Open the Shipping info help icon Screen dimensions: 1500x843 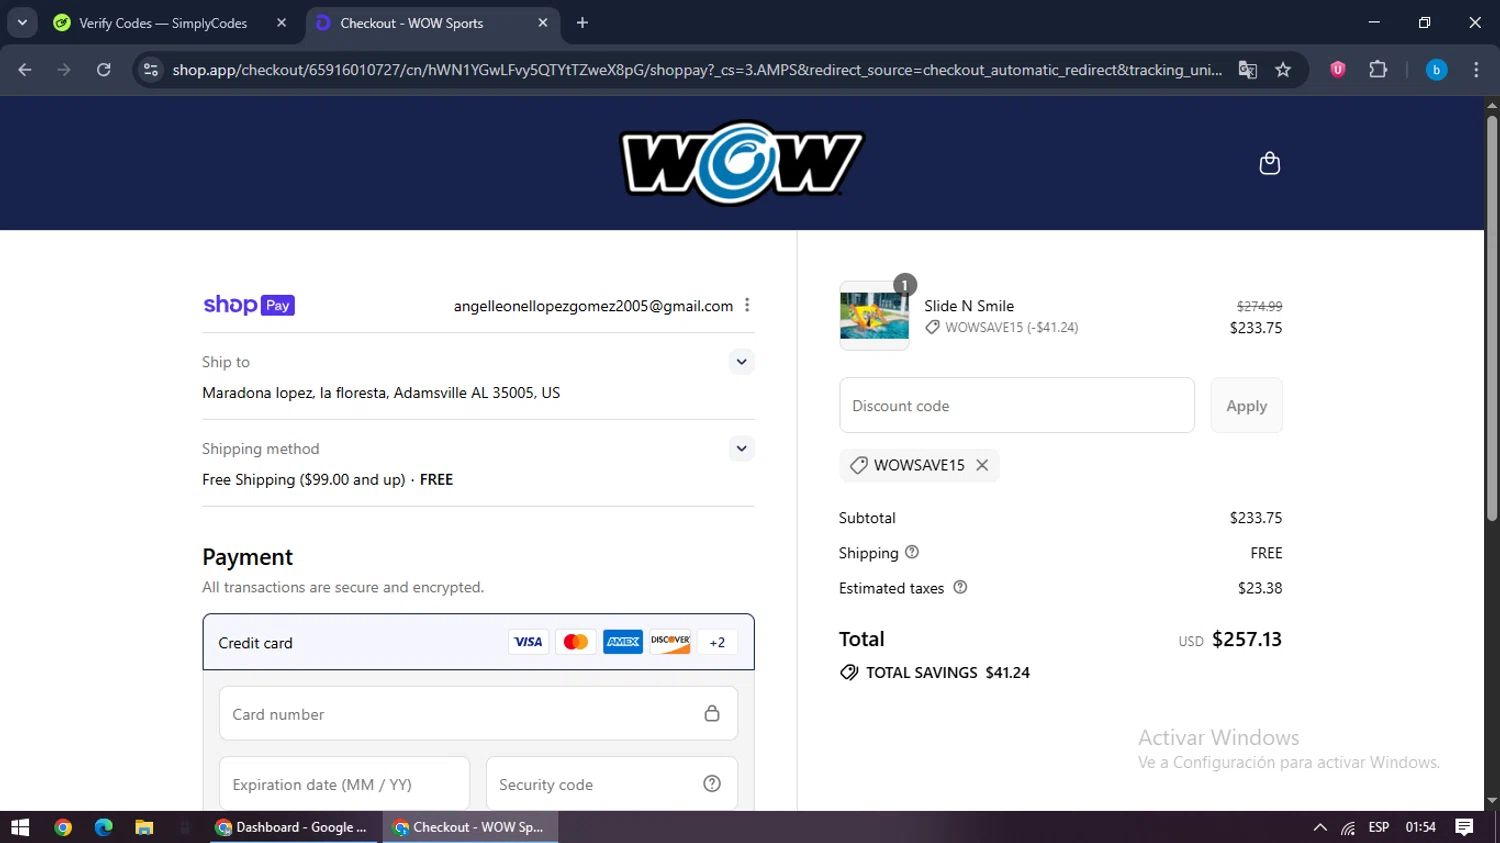tap(912, 552)
